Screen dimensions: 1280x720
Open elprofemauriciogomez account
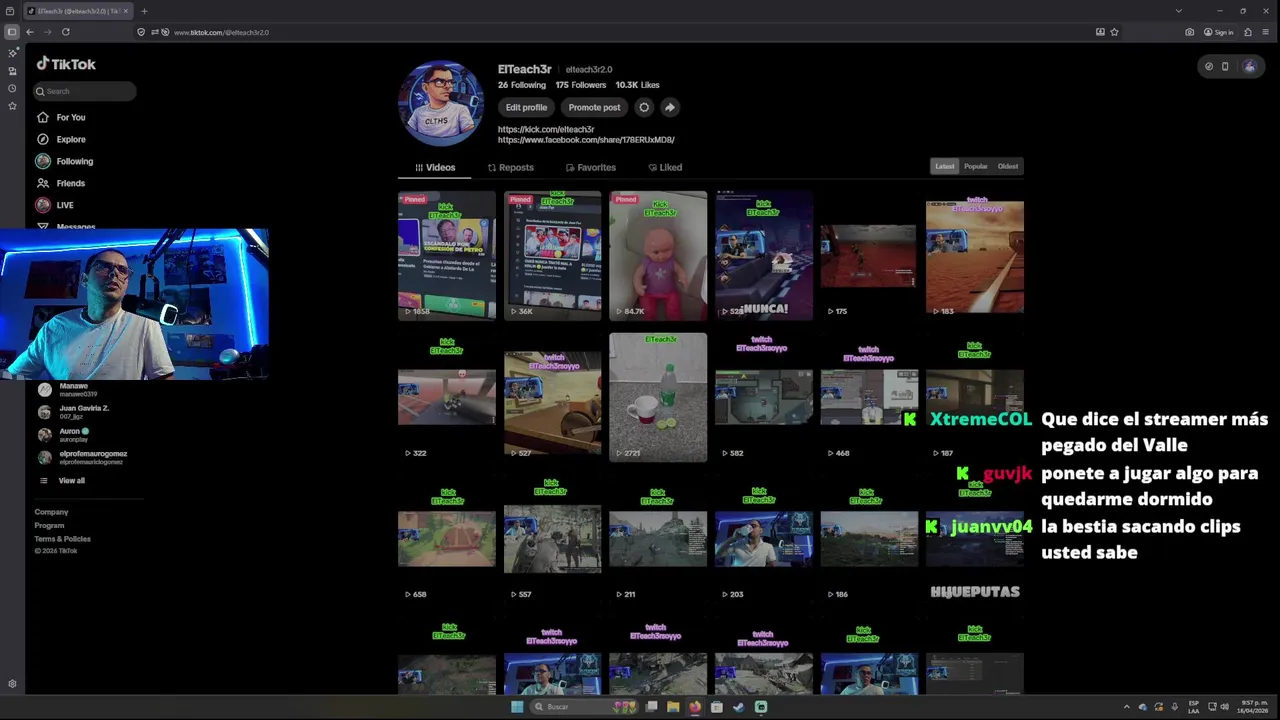[x=82, y=457]
